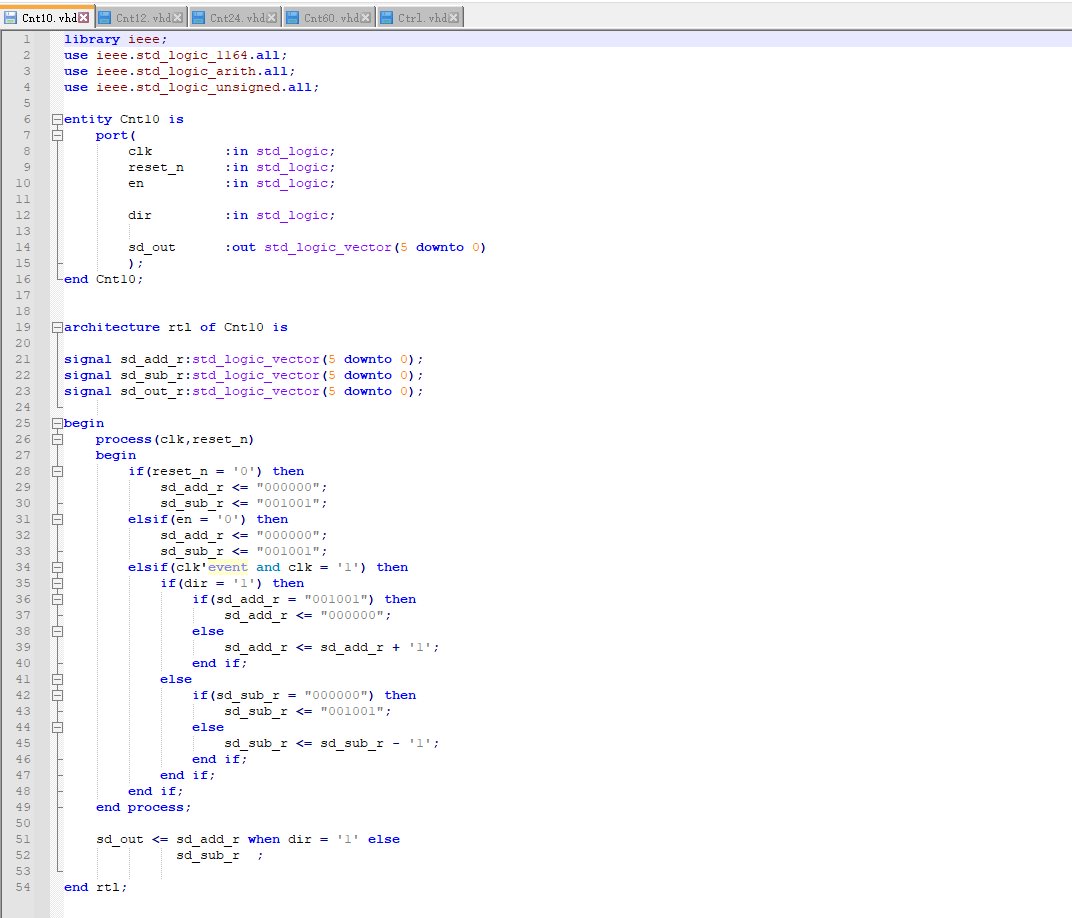Click 'end rtl;' text
Screen dimensions: 1072x918
(x=96, y=887)
